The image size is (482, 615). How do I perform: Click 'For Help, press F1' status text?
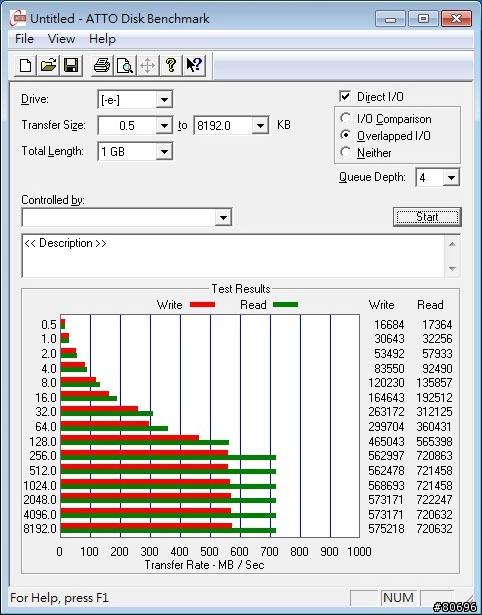[x=59, y=598]
